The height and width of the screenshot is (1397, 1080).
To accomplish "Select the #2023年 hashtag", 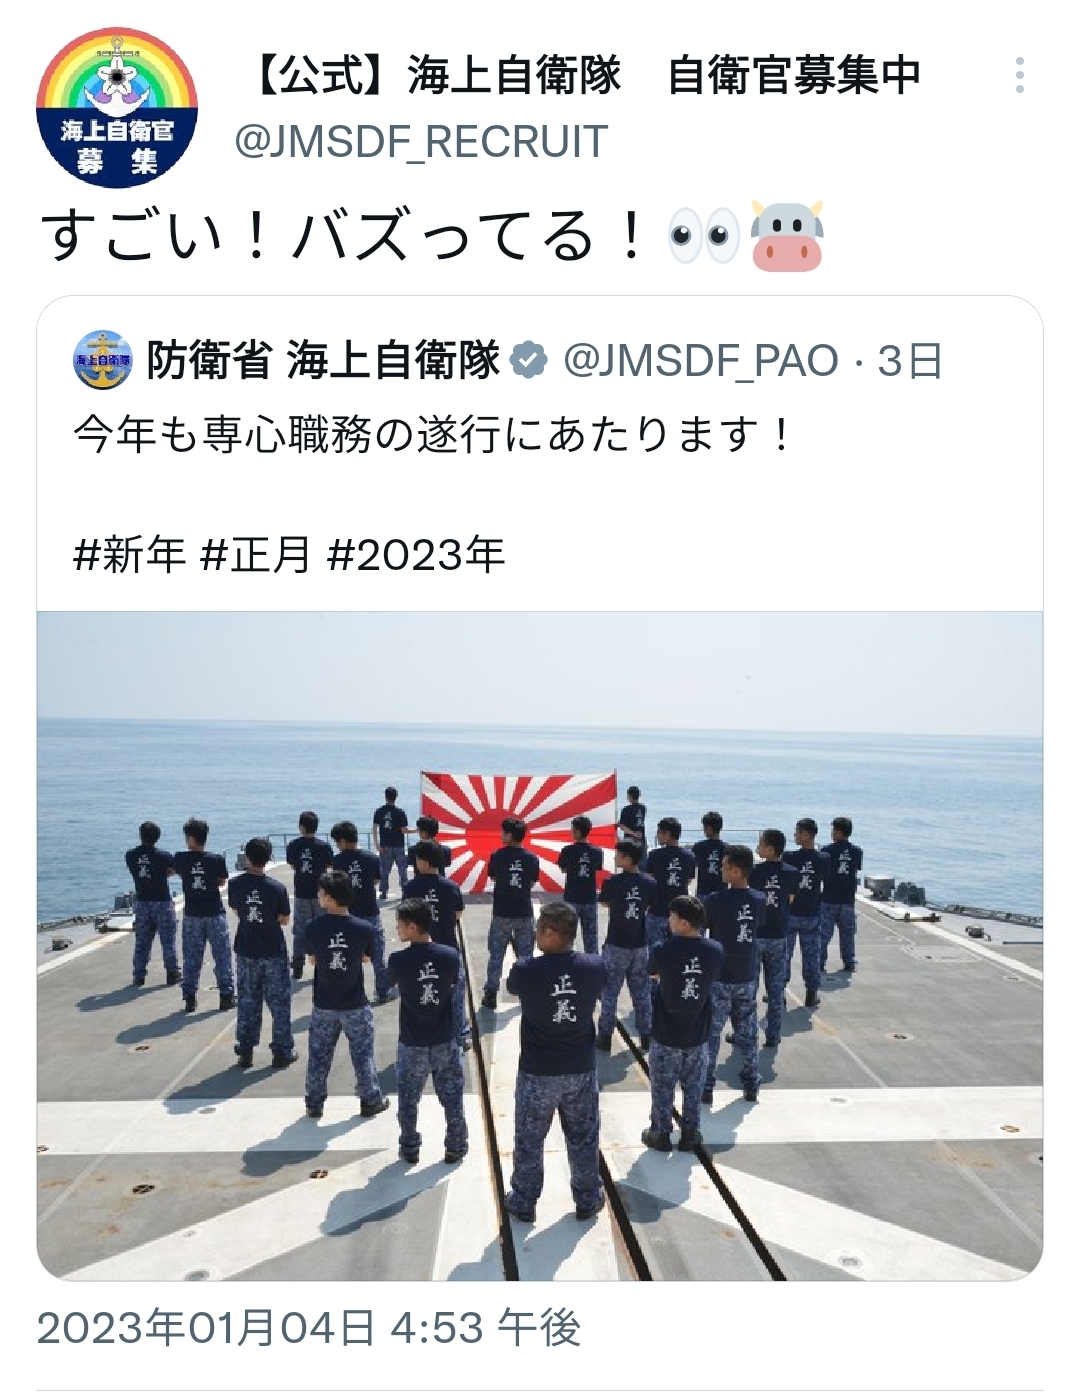I will (416, 554).
